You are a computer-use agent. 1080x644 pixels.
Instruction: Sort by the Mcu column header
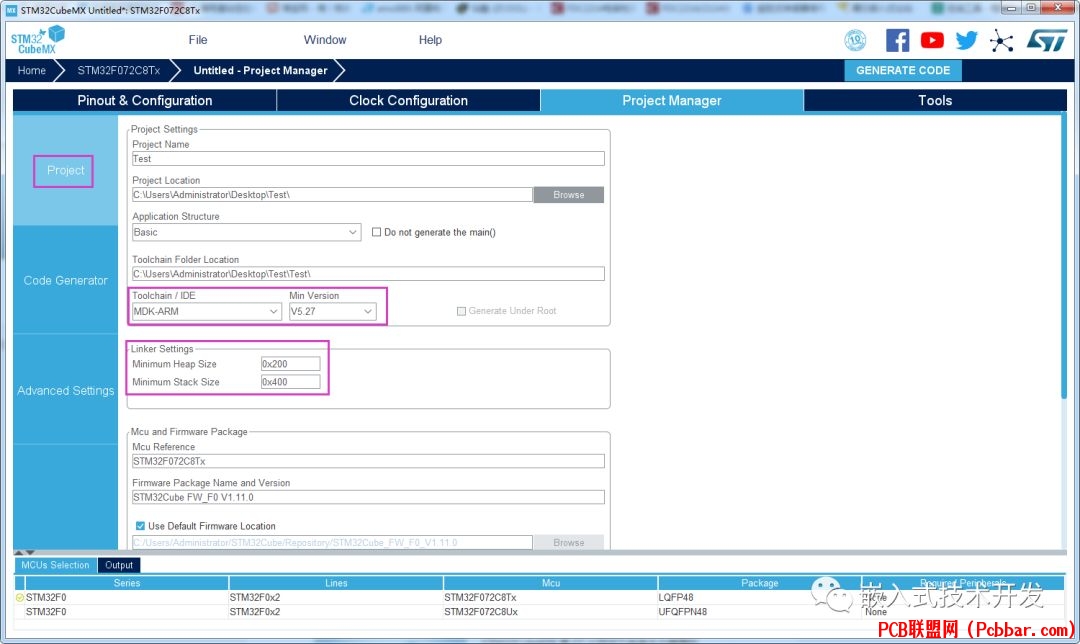pos(551,583)
